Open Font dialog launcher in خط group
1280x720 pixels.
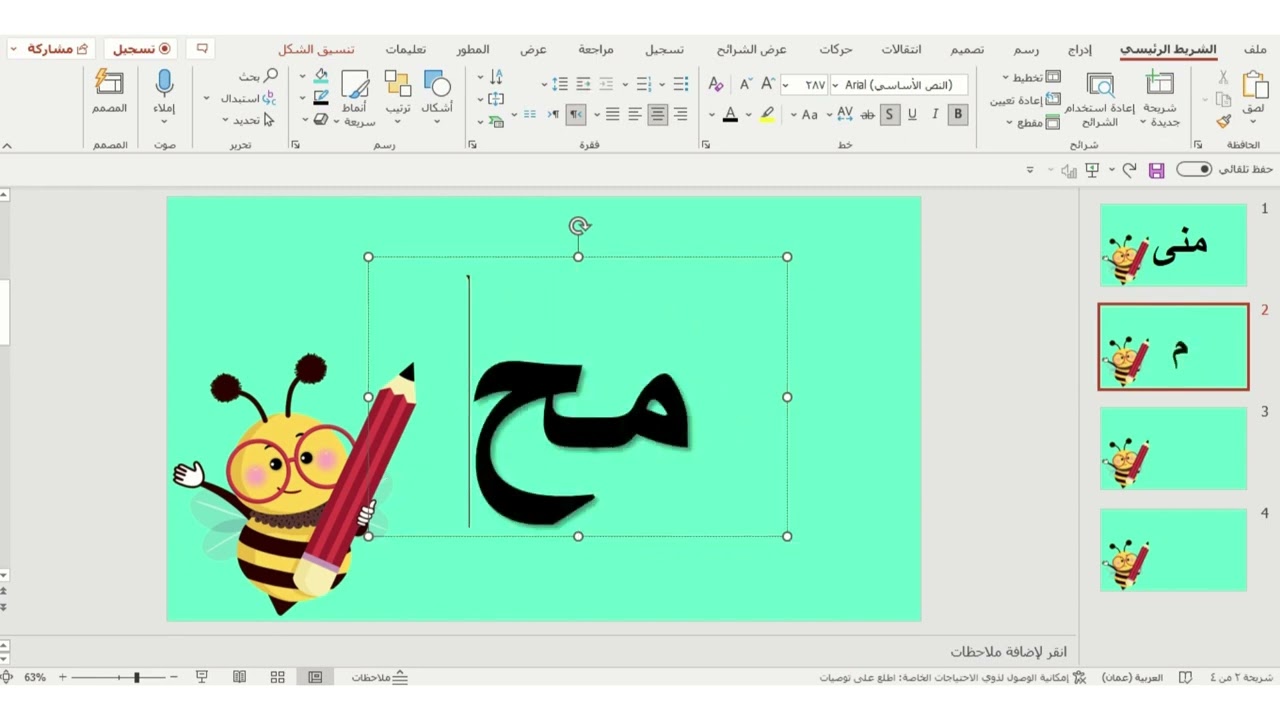(x=705, y=145)
